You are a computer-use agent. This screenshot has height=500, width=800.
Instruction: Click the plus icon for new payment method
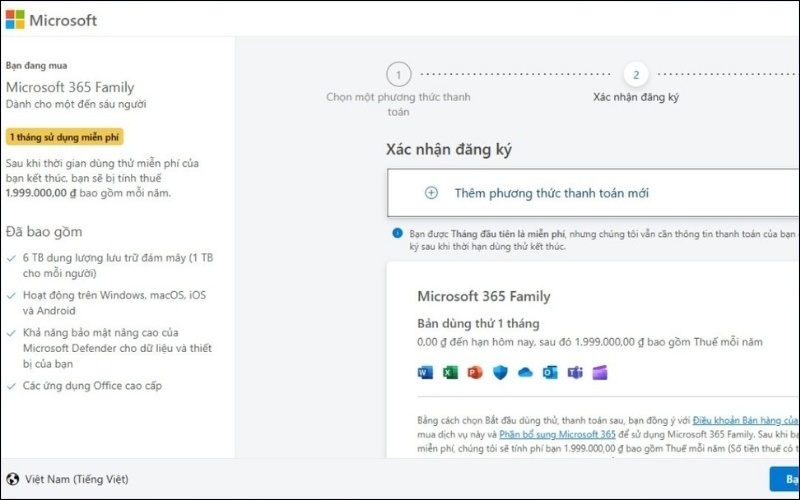[431, 193]
